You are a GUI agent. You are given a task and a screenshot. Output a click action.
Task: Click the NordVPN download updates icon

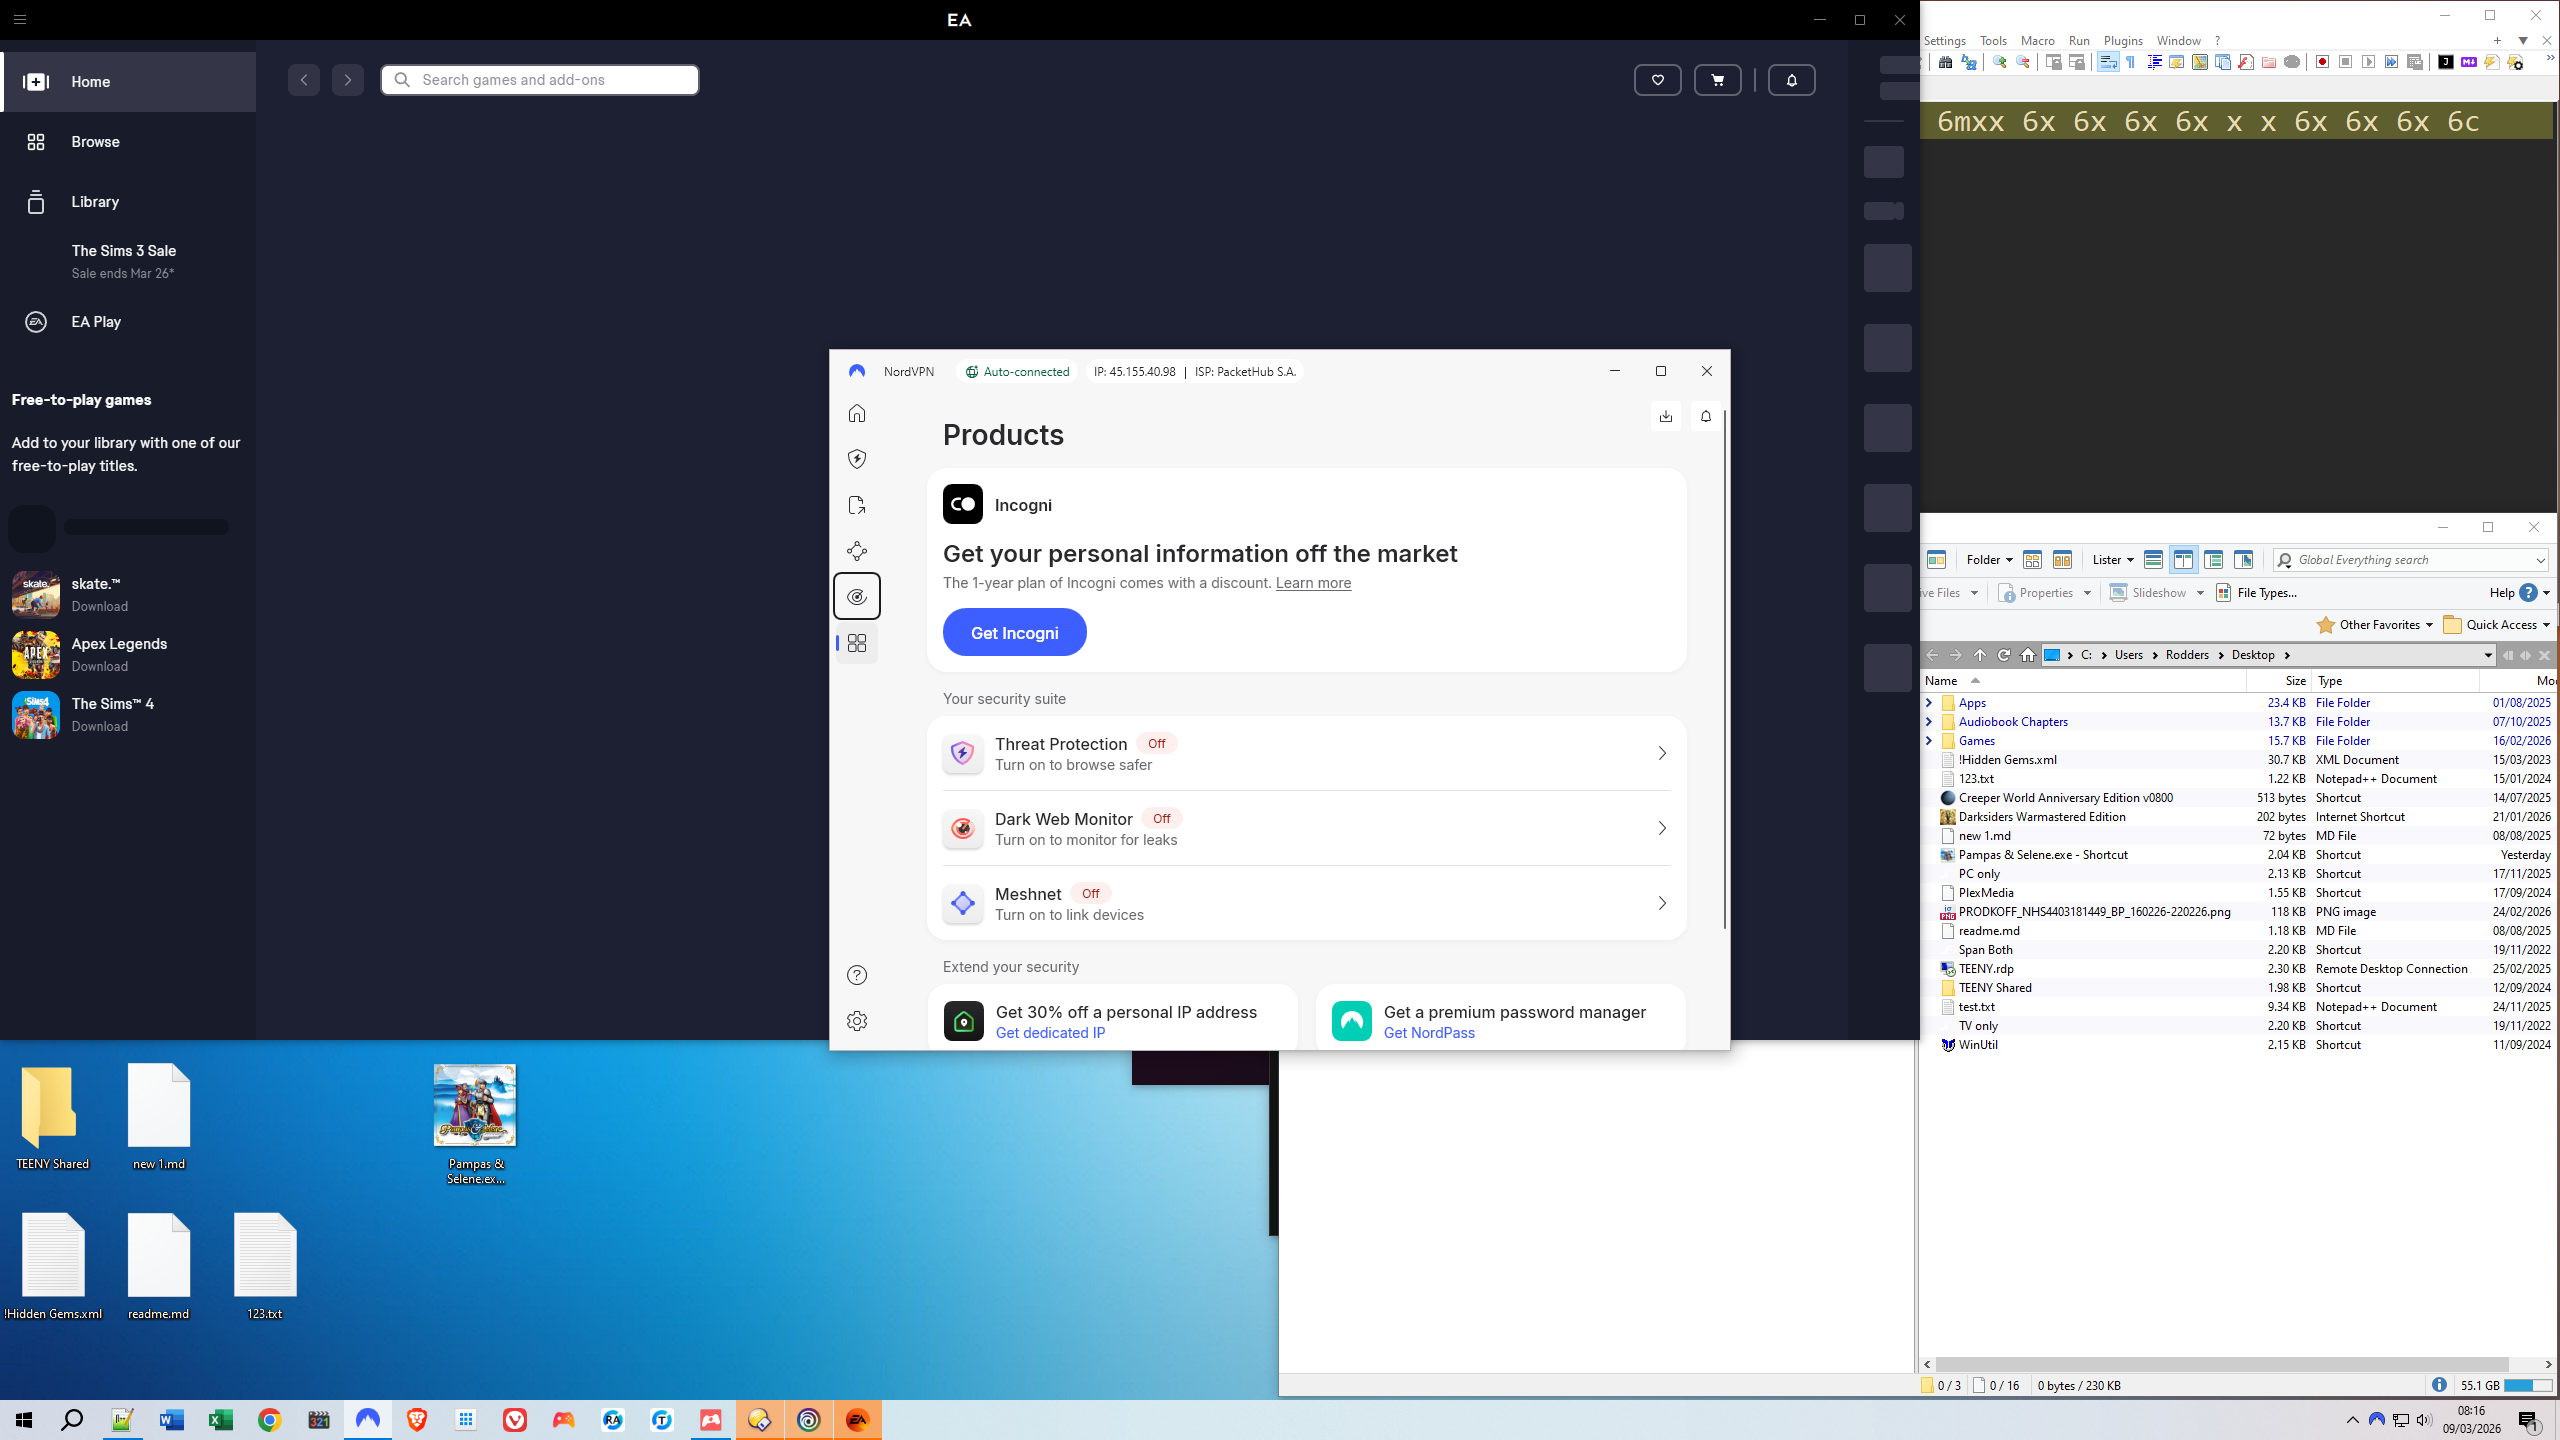(1665, 416)
